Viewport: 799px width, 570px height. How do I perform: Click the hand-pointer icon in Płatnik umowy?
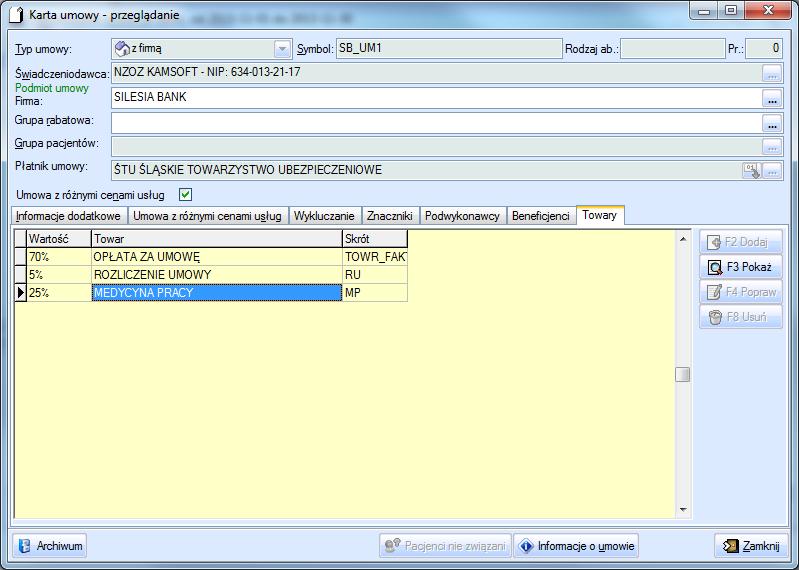click(x=752, y=171)
